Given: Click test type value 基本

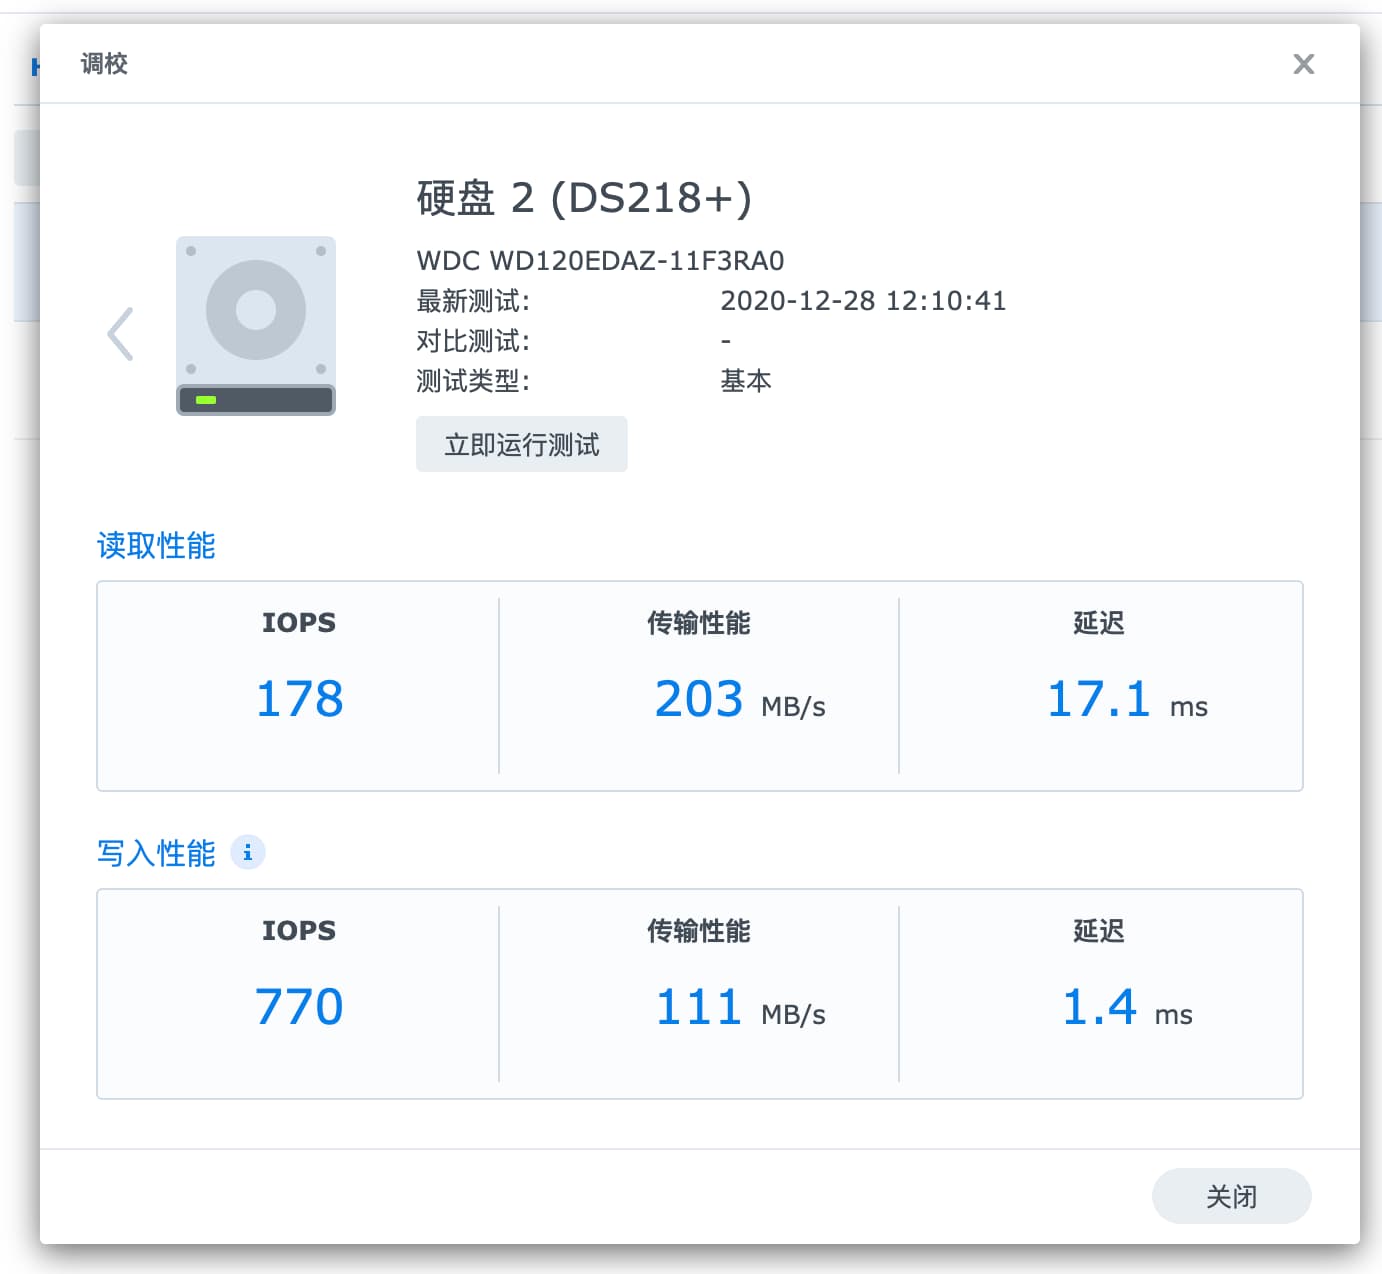Looking at the screenshot, I should click(x=746, y=381).
